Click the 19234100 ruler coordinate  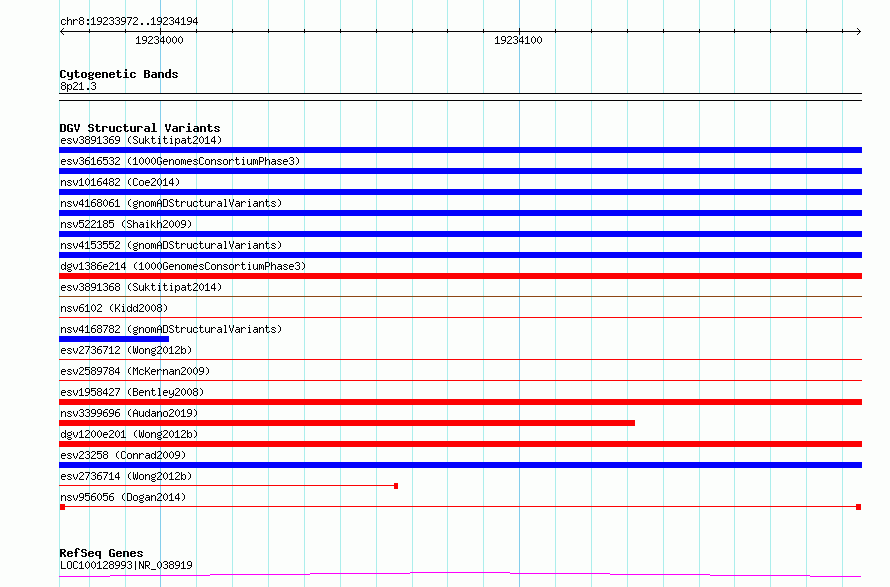[x=518, y=40]
